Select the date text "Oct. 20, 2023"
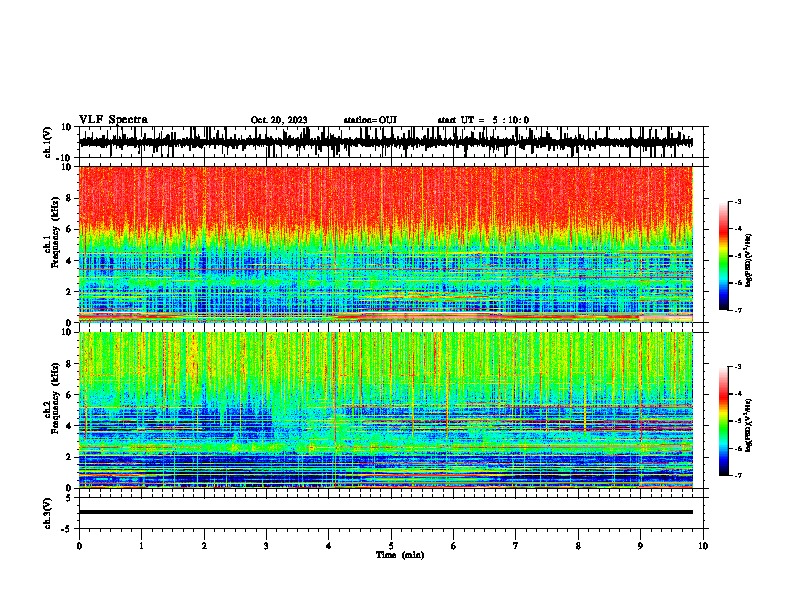 click(x=279, y=120)
